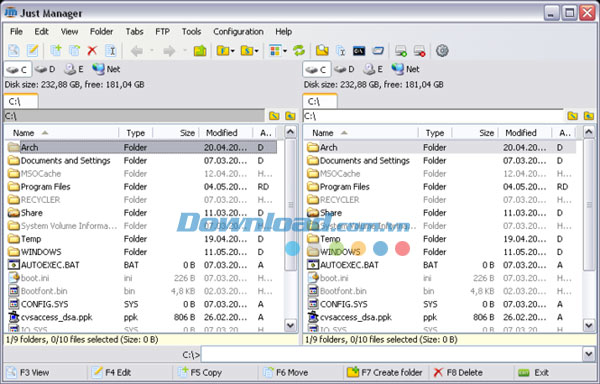The image size is (600, 384).
Task: Open the Tabs menu
Action: [134, 32]
